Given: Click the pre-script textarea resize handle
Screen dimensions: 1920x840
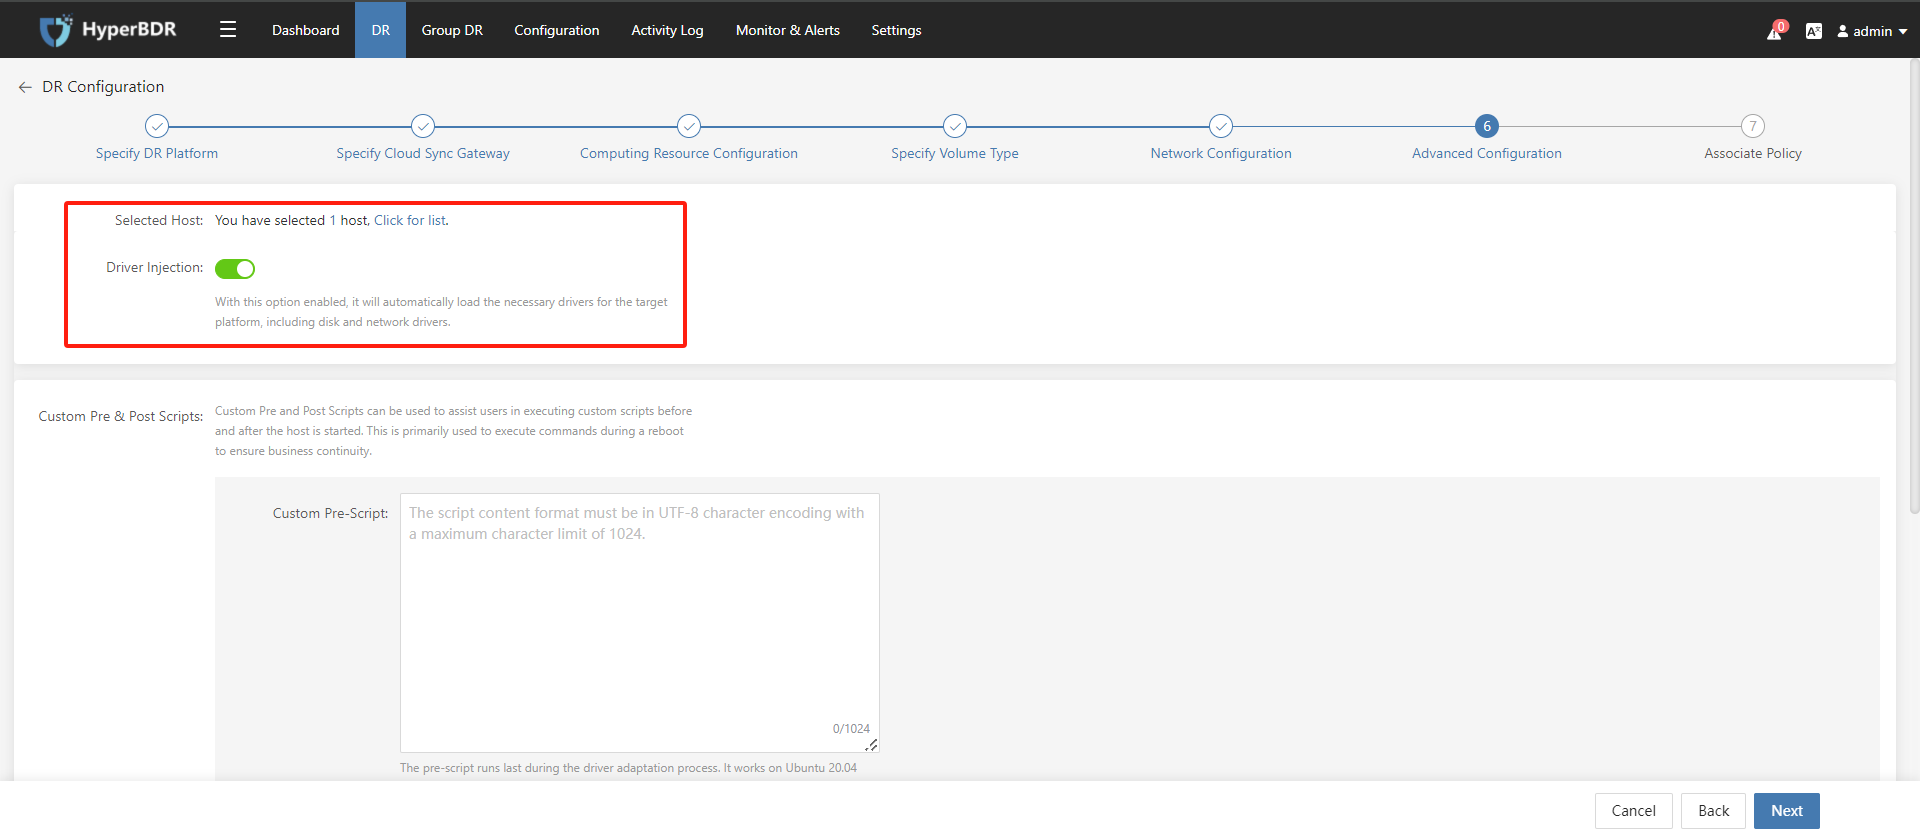Looking at the screenshot, I should (x=872, y=745).
